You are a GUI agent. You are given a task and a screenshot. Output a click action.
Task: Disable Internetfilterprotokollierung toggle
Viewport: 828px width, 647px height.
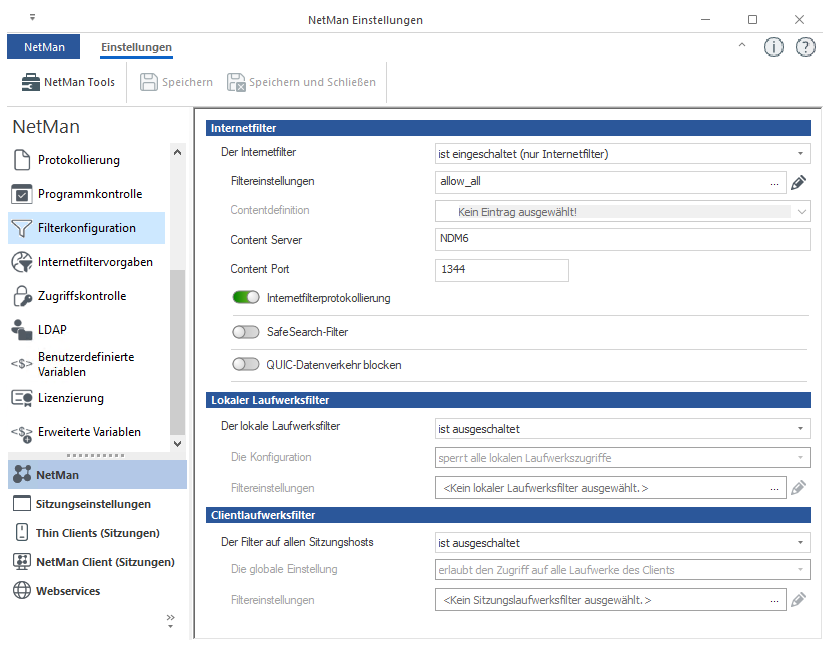[245, 298]
